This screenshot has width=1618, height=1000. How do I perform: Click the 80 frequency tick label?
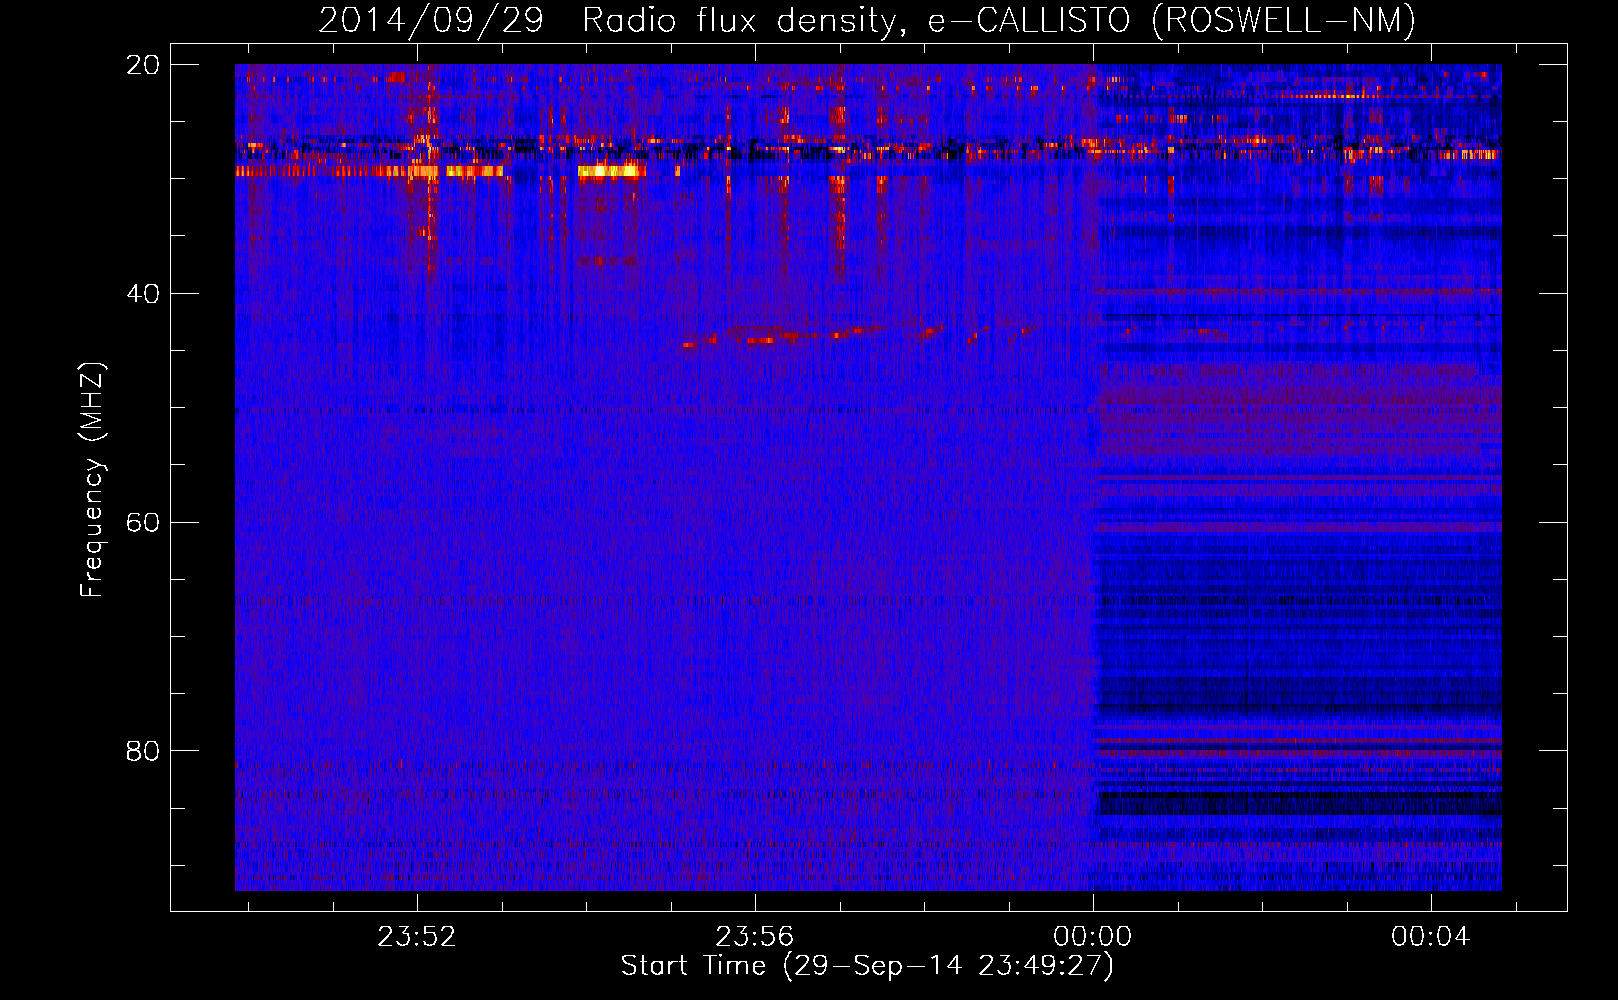[x=142, y=751]
